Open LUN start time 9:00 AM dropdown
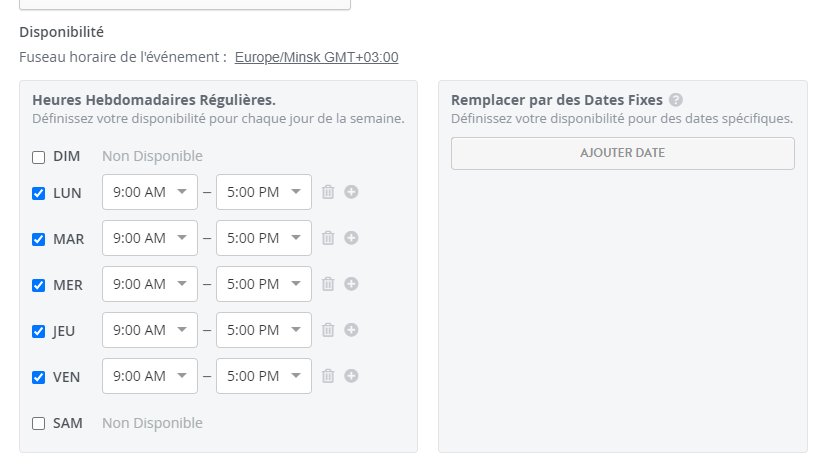This screenshot has width=828, height=454. point(150,192)
